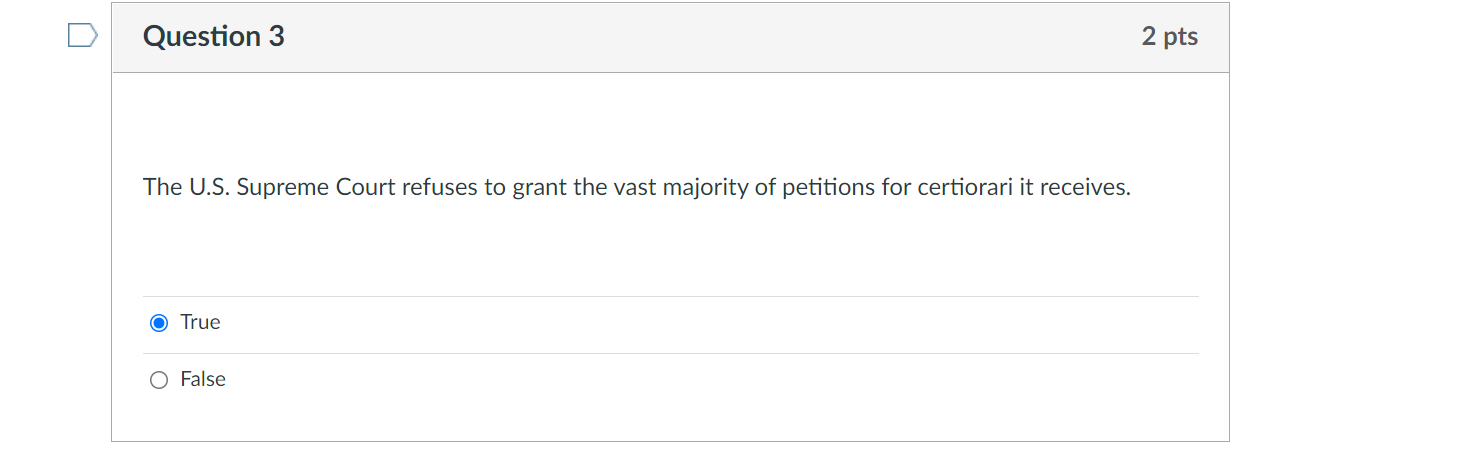
Task: Flag Question 3 with the bookmark icon
Action: 83,37
